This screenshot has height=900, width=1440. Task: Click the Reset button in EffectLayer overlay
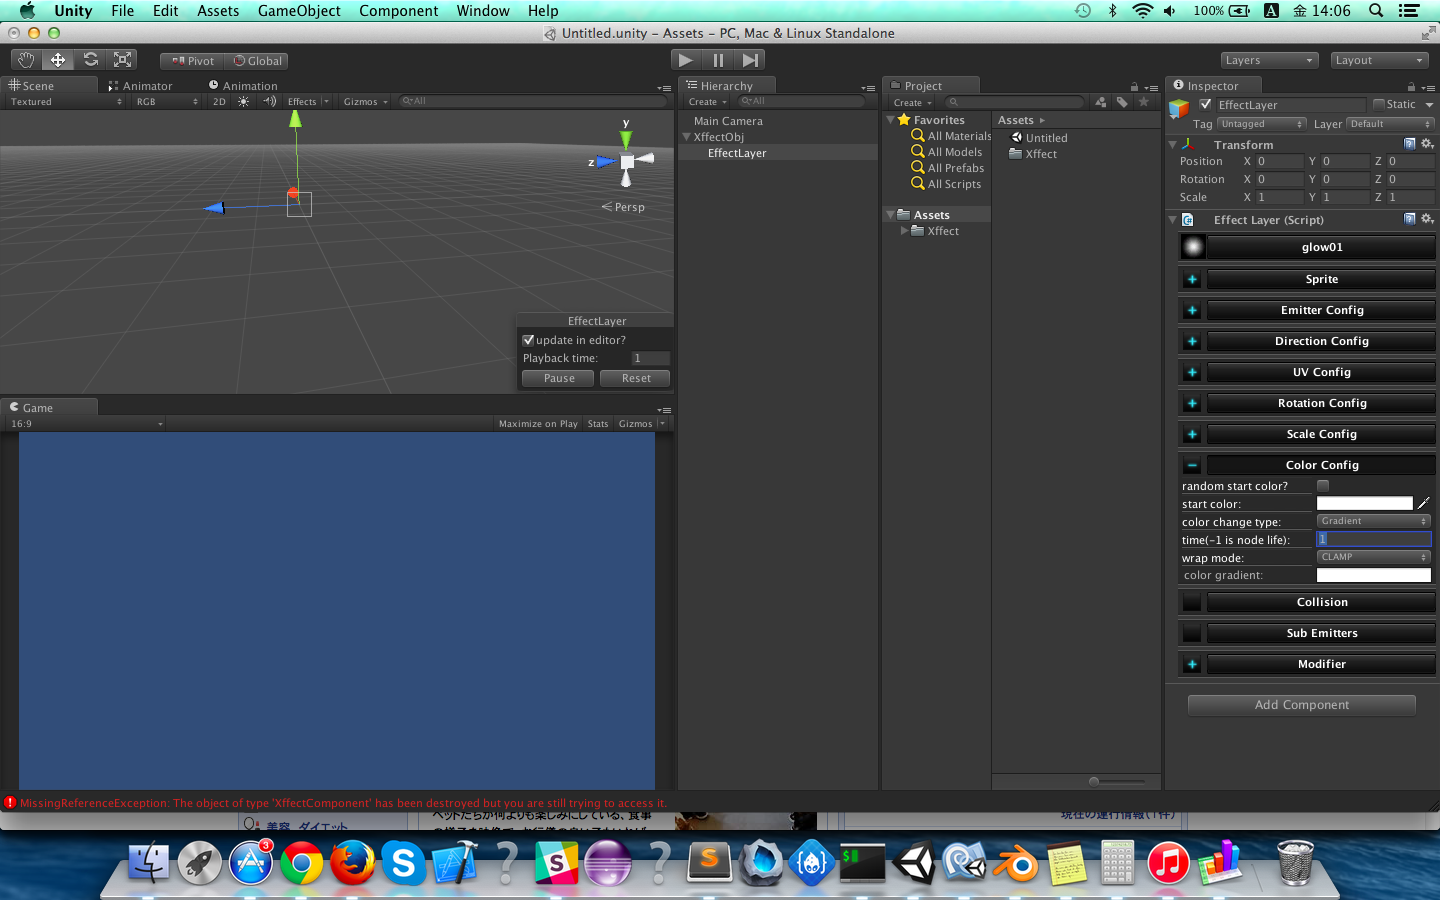[x=636, y=378]
